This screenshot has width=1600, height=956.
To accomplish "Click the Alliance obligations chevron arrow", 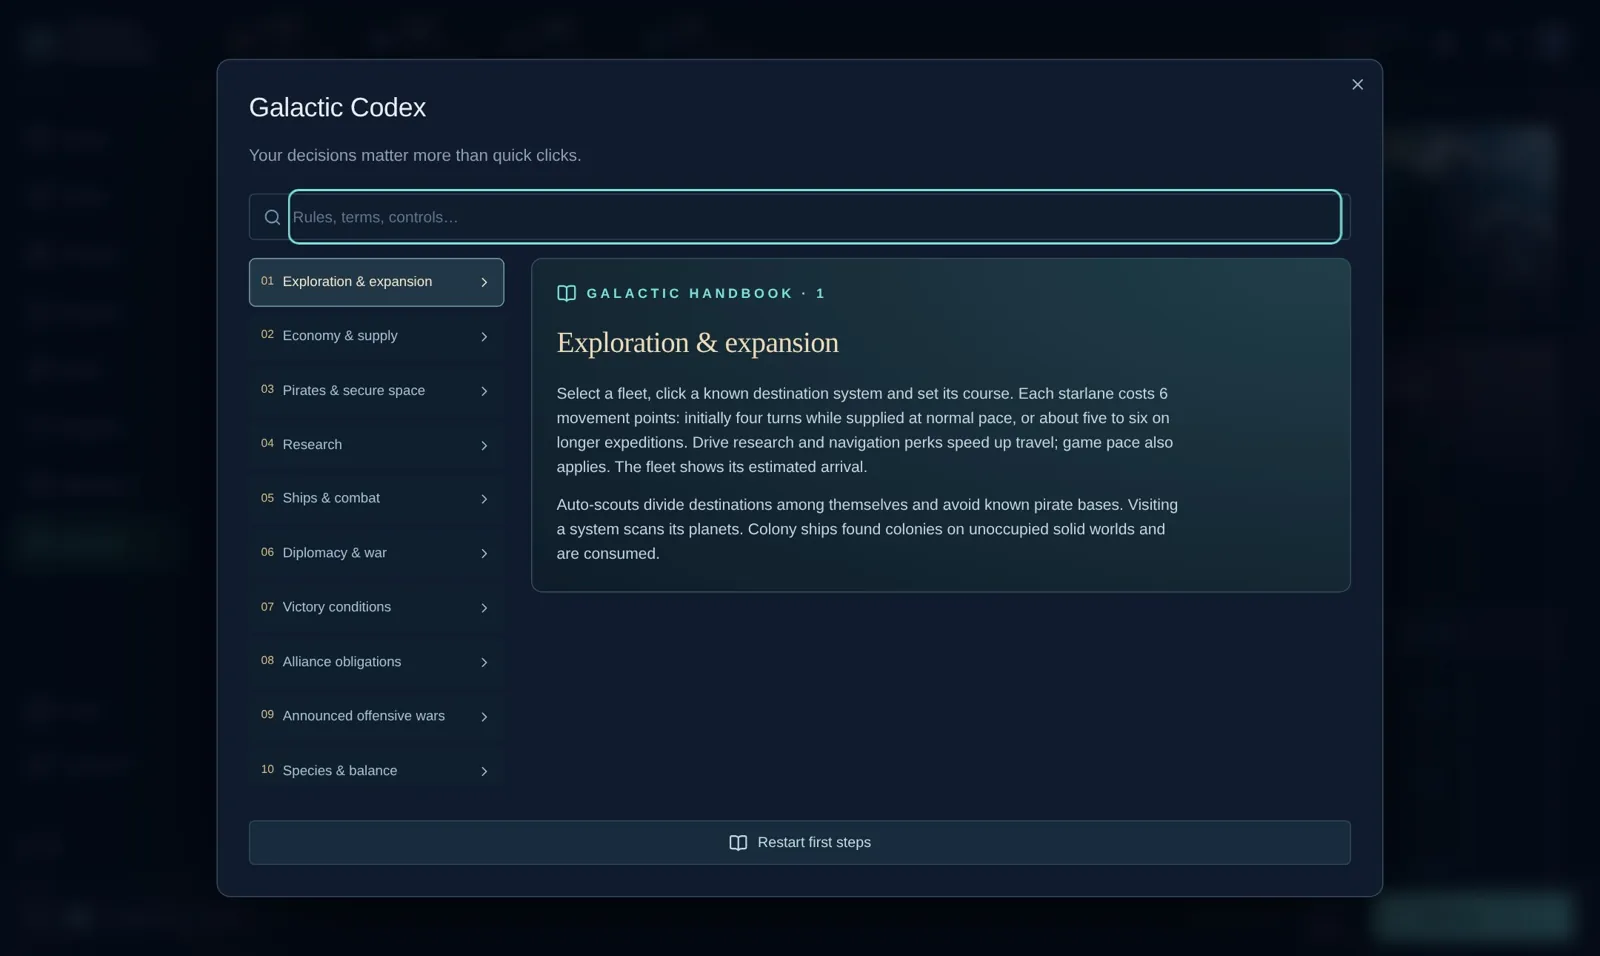I will coord(484,663).
